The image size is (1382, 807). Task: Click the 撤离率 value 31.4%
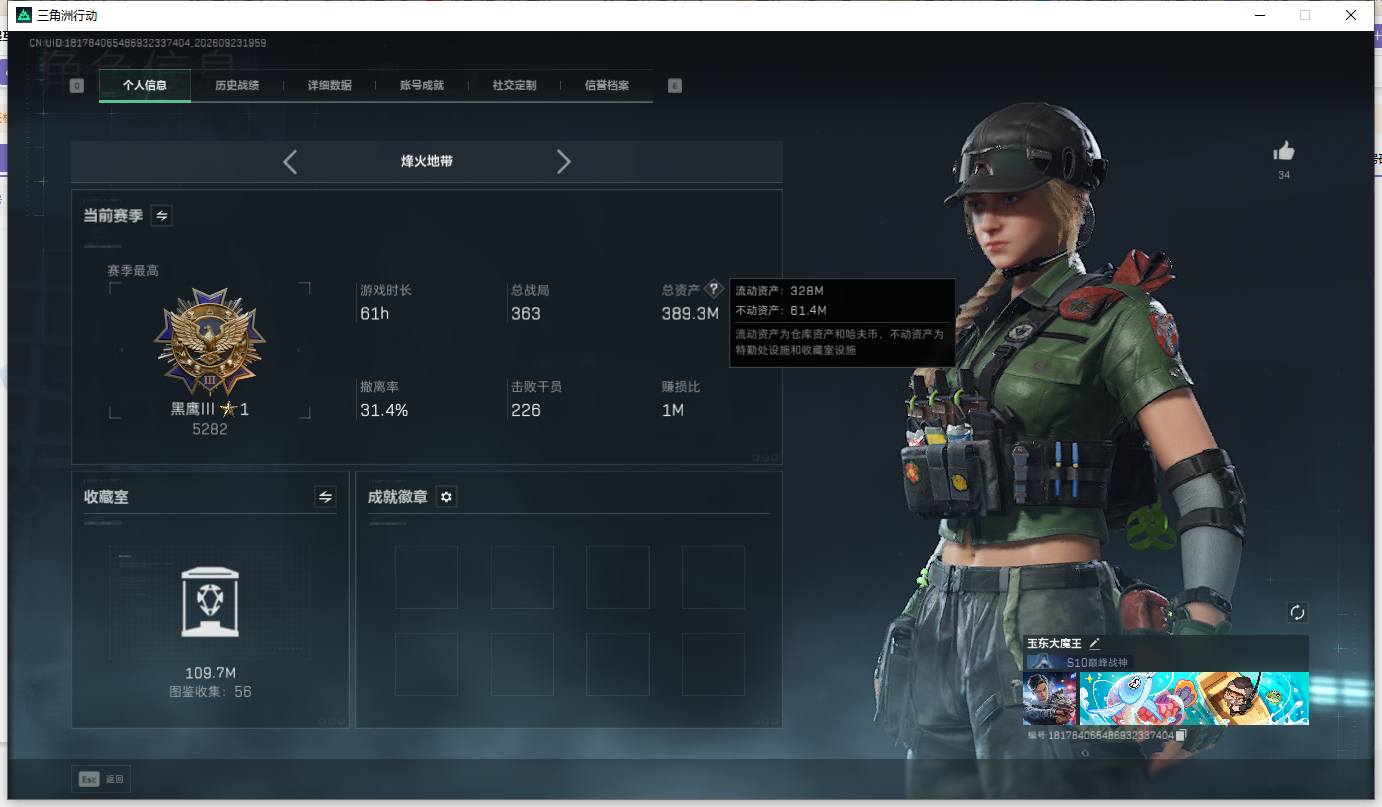click(x=384, y=410)
